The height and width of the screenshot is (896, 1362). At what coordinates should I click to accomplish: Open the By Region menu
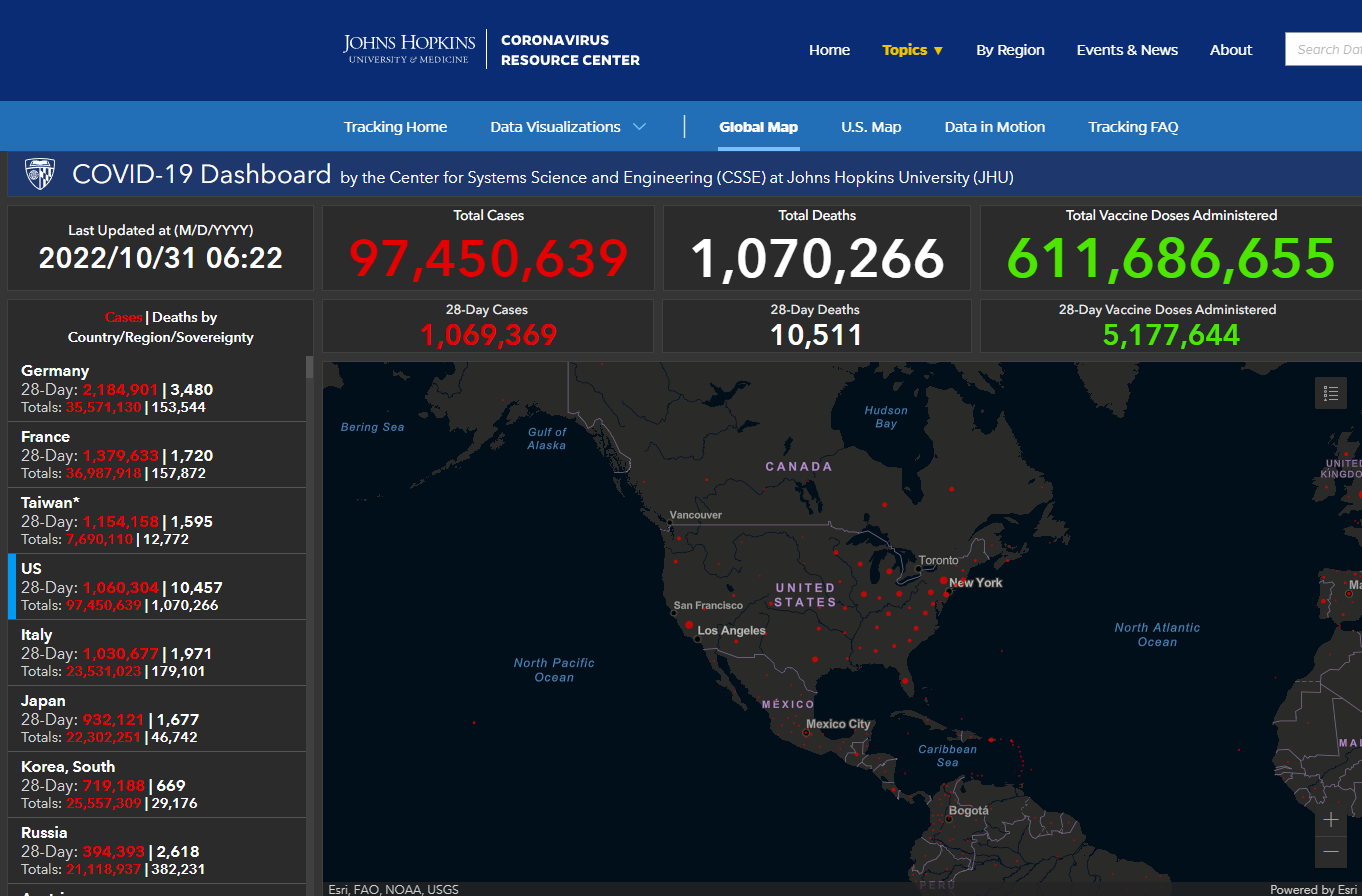tap(1010, 50)
